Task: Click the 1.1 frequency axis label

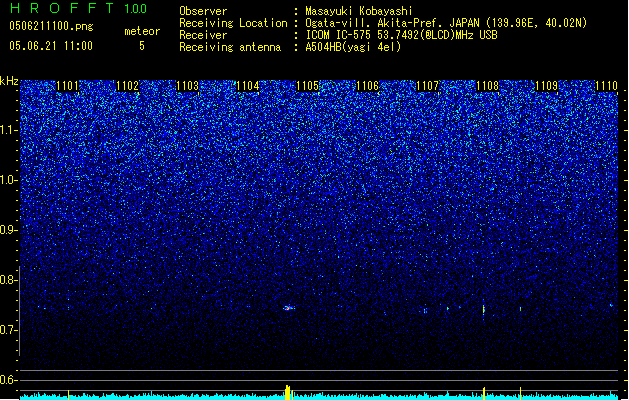Action: [8, 130]
